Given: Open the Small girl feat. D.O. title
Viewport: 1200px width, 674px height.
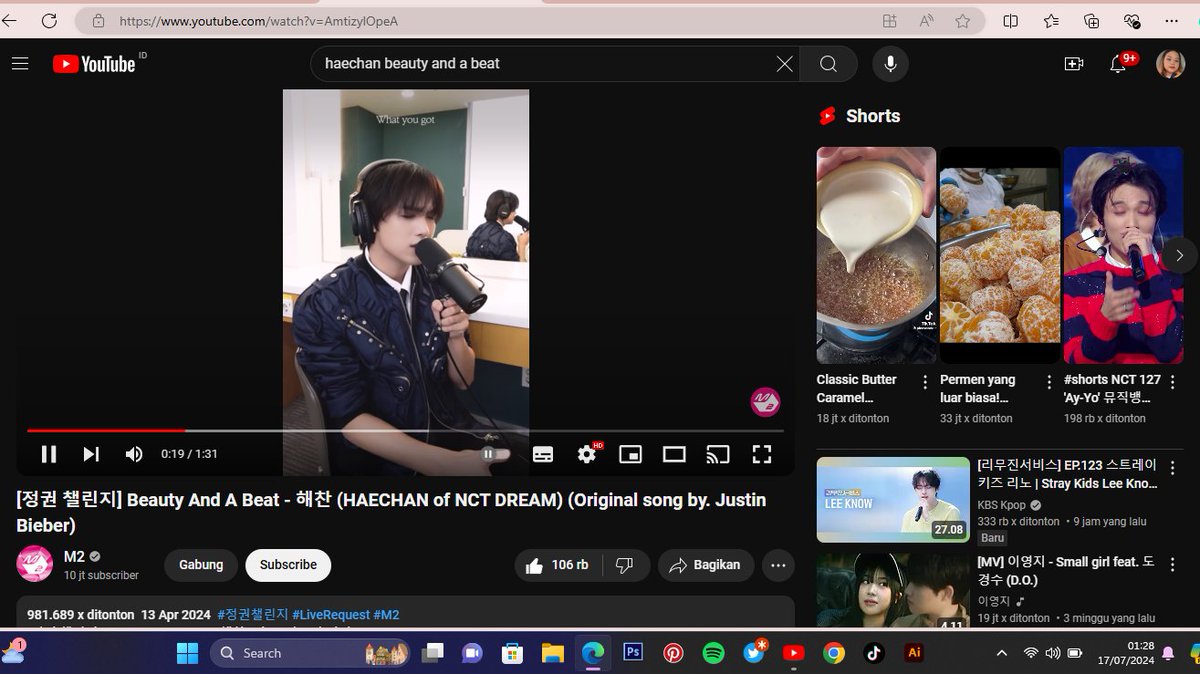Looking at the screenshot, I should pyautogui.click(x=1066, y=571).
